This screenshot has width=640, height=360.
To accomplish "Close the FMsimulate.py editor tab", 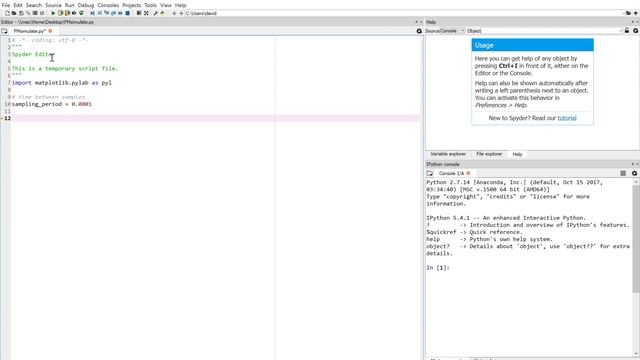I will click(51, 31).
